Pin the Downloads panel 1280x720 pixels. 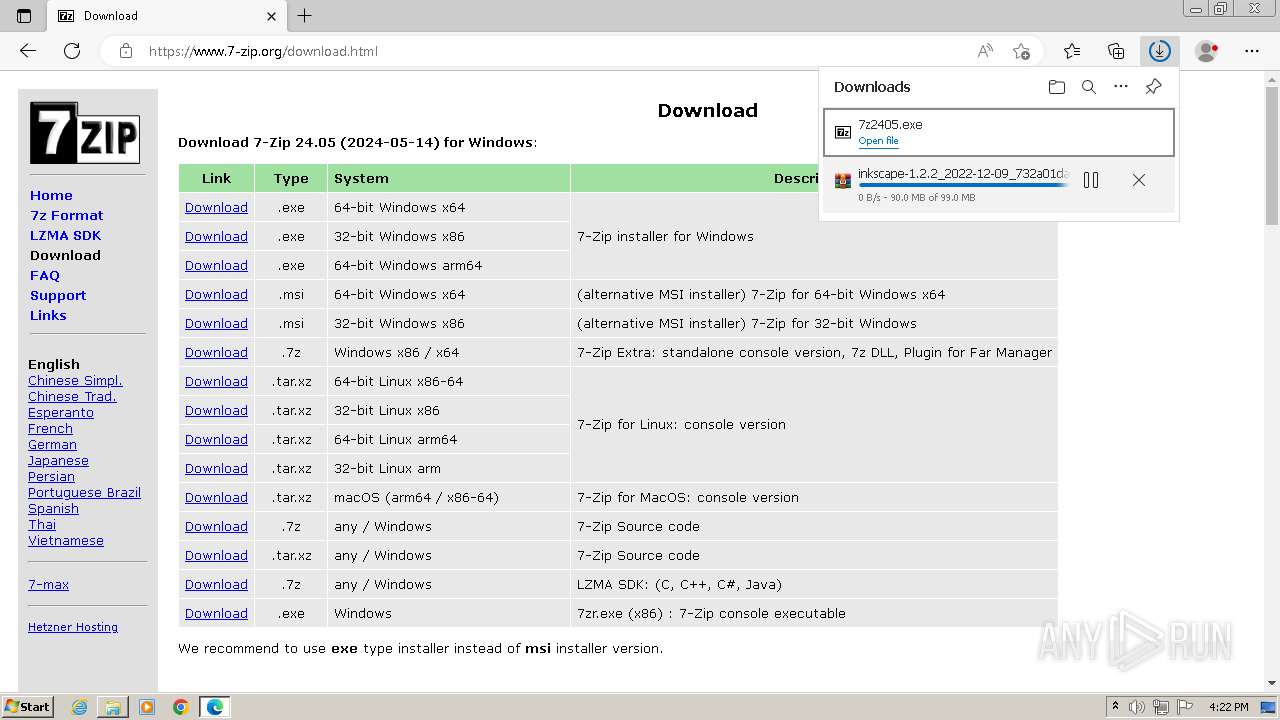[1153, 87]
